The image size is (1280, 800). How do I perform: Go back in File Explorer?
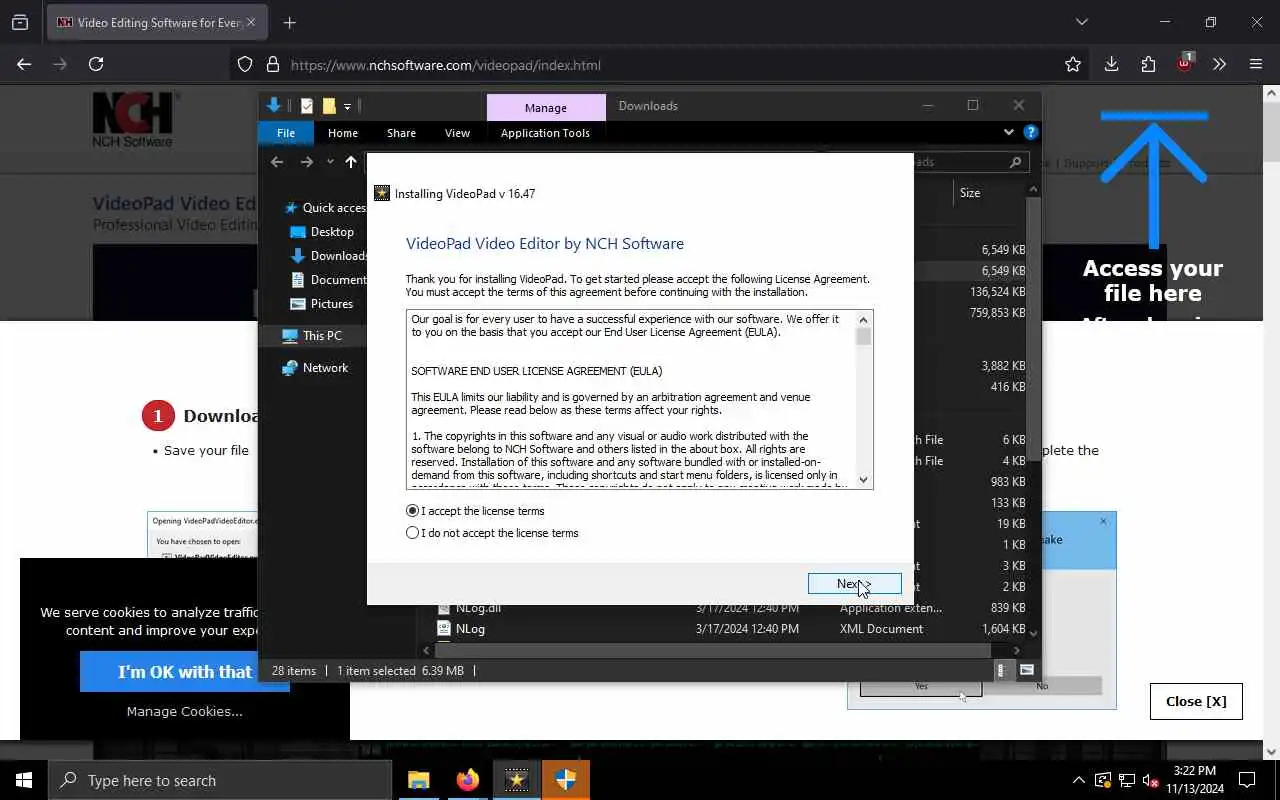click(277, 162)
